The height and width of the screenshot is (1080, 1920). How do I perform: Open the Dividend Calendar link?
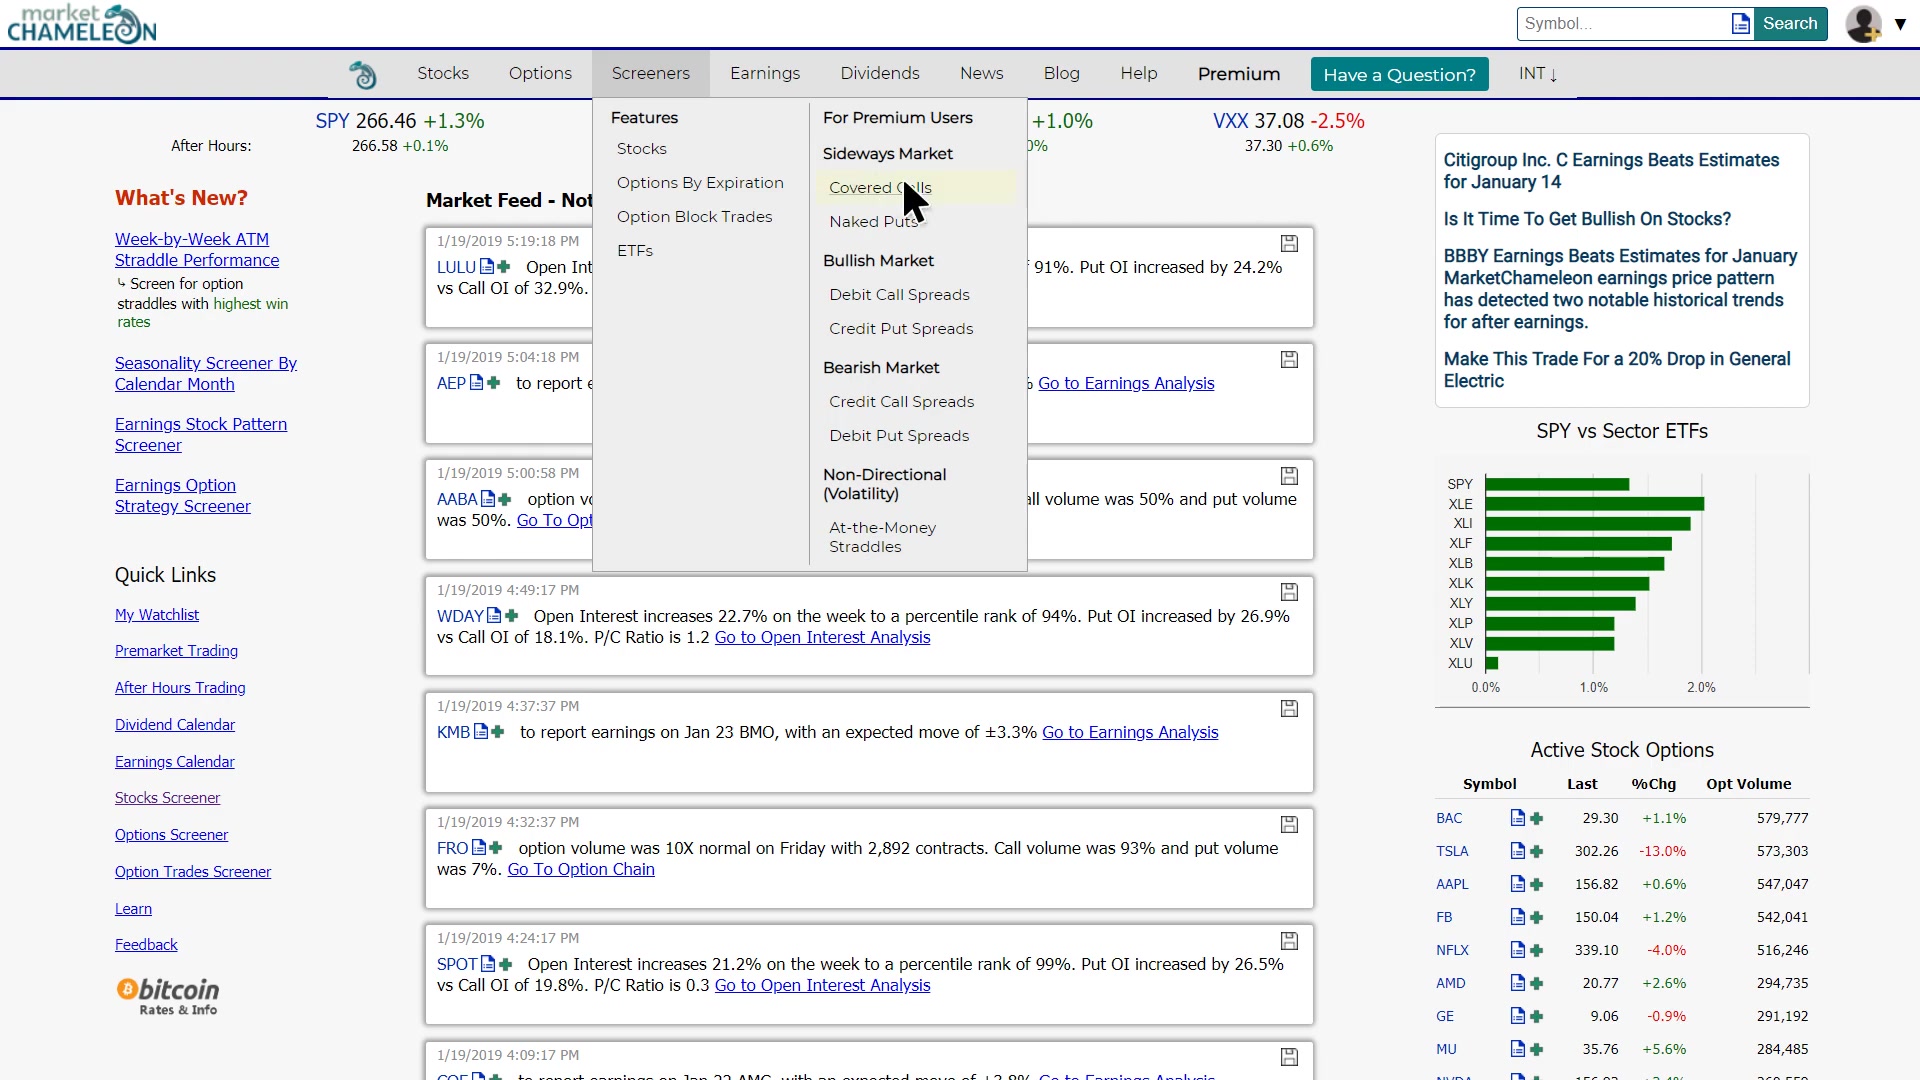tap(175, 725)
